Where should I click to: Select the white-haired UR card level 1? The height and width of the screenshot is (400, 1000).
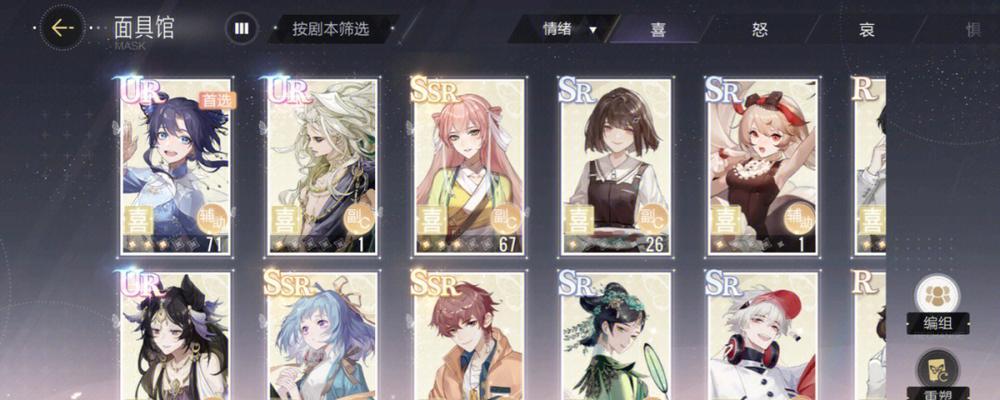tap(322, 167)
